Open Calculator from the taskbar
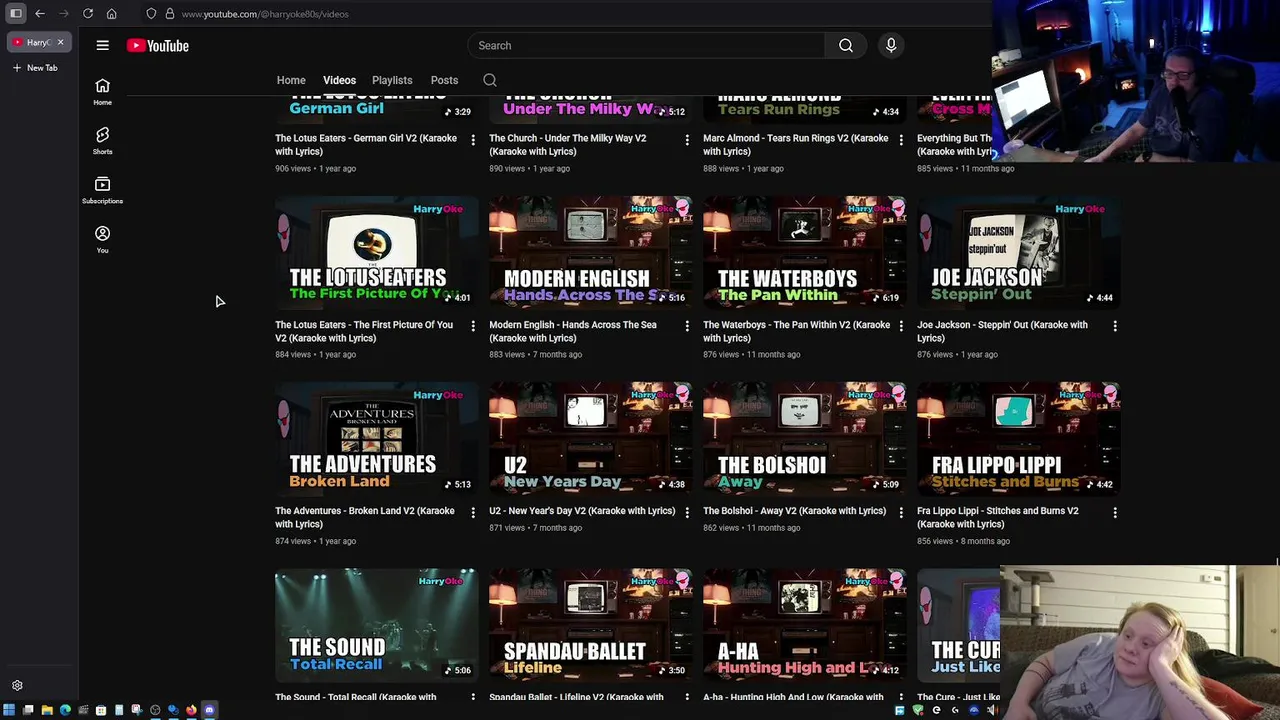This screenshot has height=720, width=1280. [119, 710]
